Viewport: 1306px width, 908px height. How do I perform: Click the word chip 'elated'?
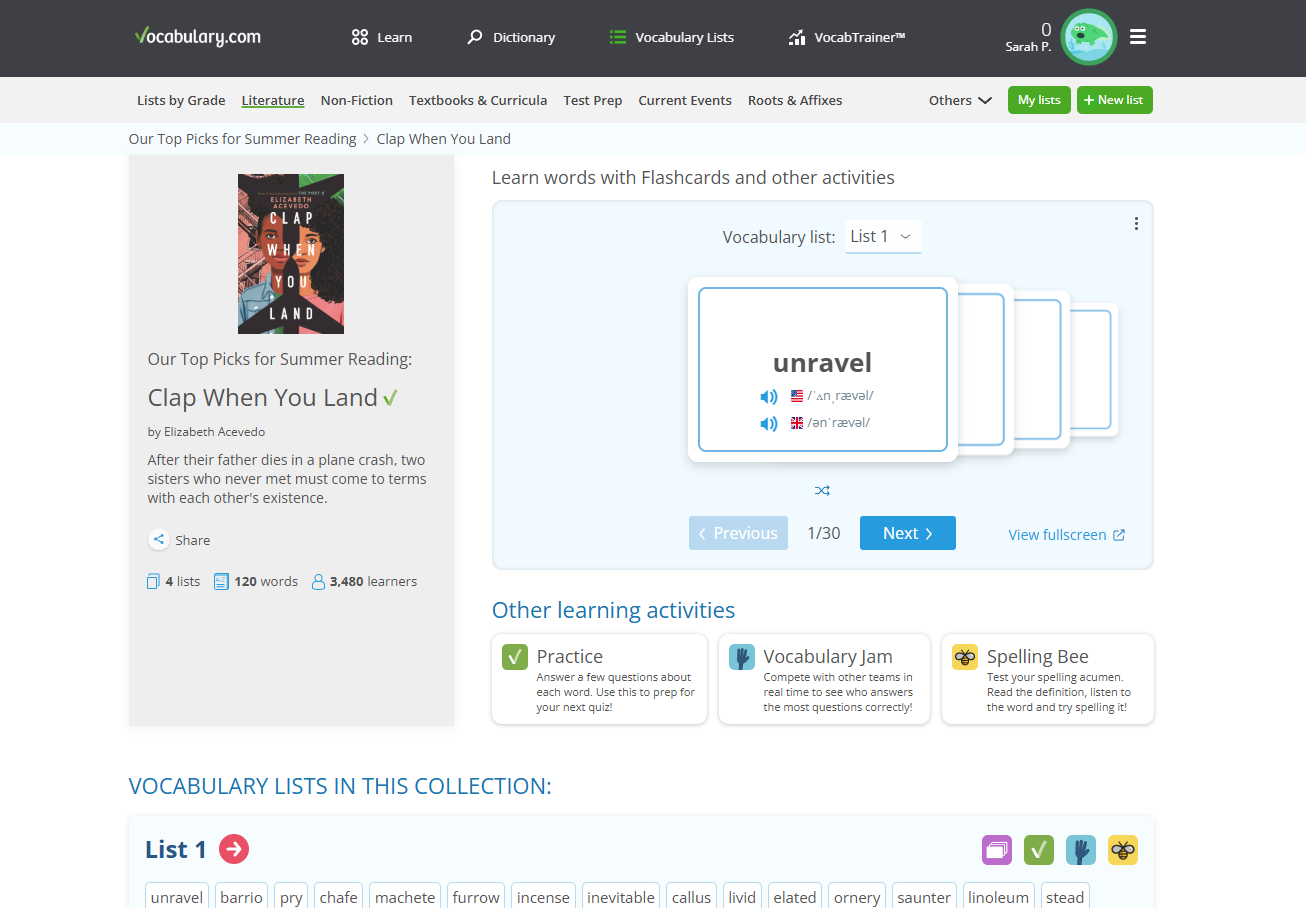[x=795, y=896]
